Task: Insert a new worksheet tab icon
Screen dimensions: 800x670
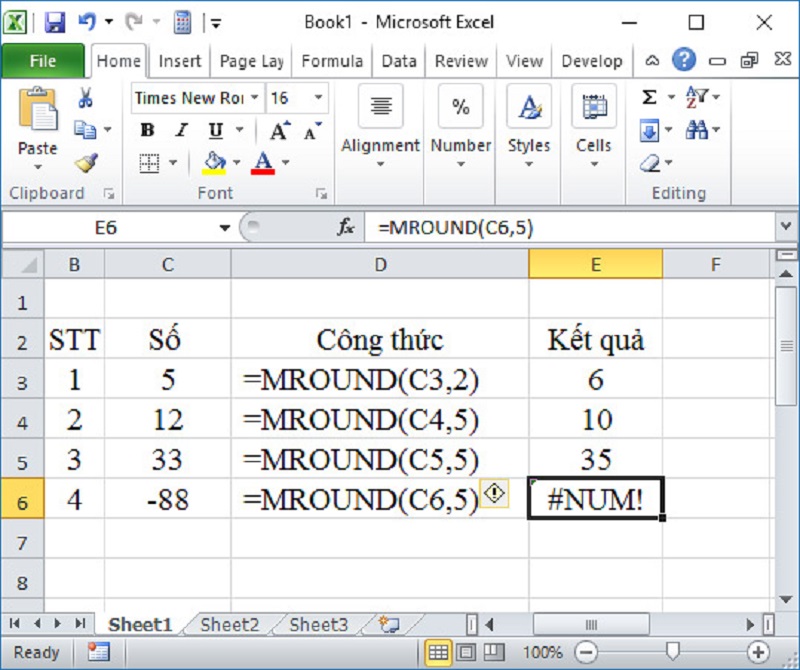Action: [x=389, y=624]
